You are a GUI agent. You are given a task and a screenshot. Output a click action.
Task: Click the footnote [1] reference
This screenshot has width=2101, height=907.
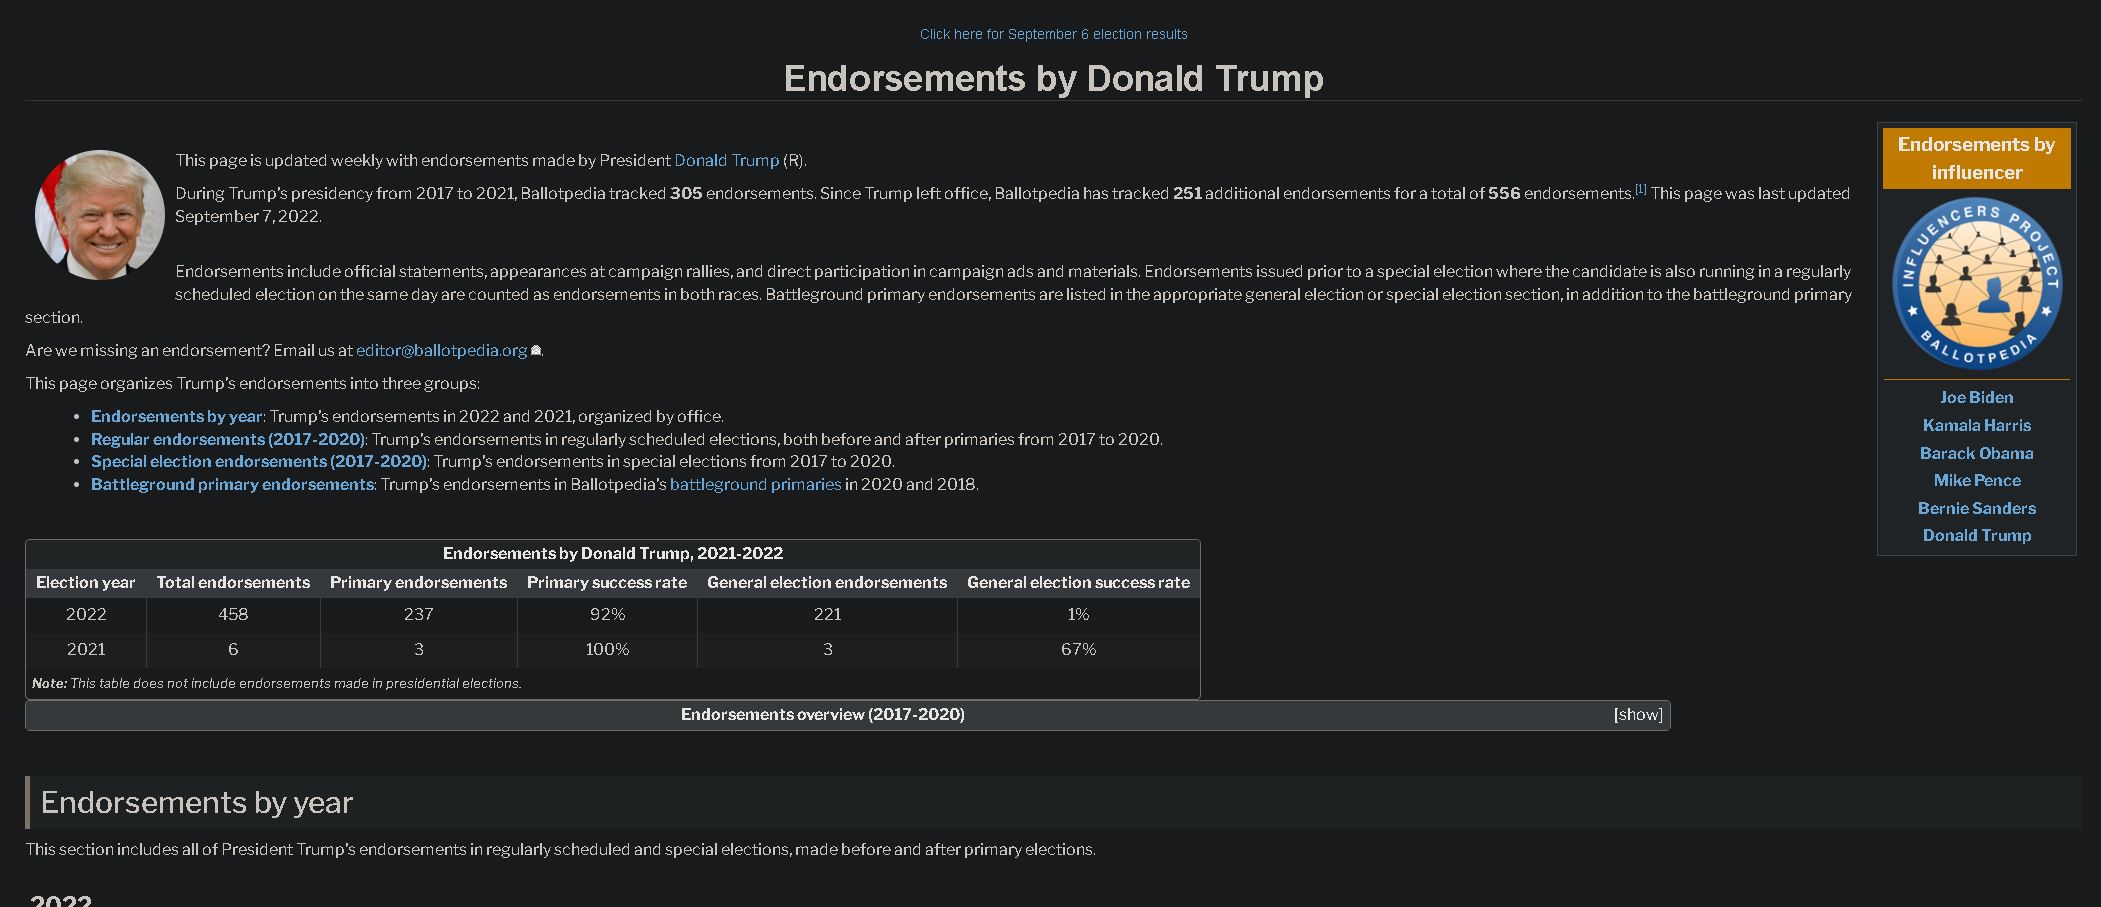[x=1640, y=190]
